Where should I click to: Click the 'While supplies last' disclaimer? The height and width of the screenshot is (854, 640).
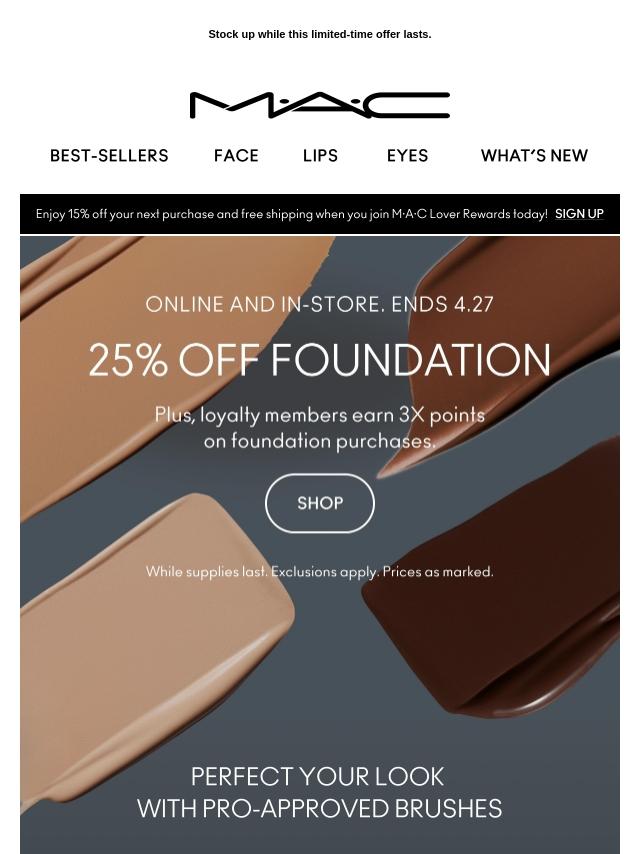[x=320, y=572]
